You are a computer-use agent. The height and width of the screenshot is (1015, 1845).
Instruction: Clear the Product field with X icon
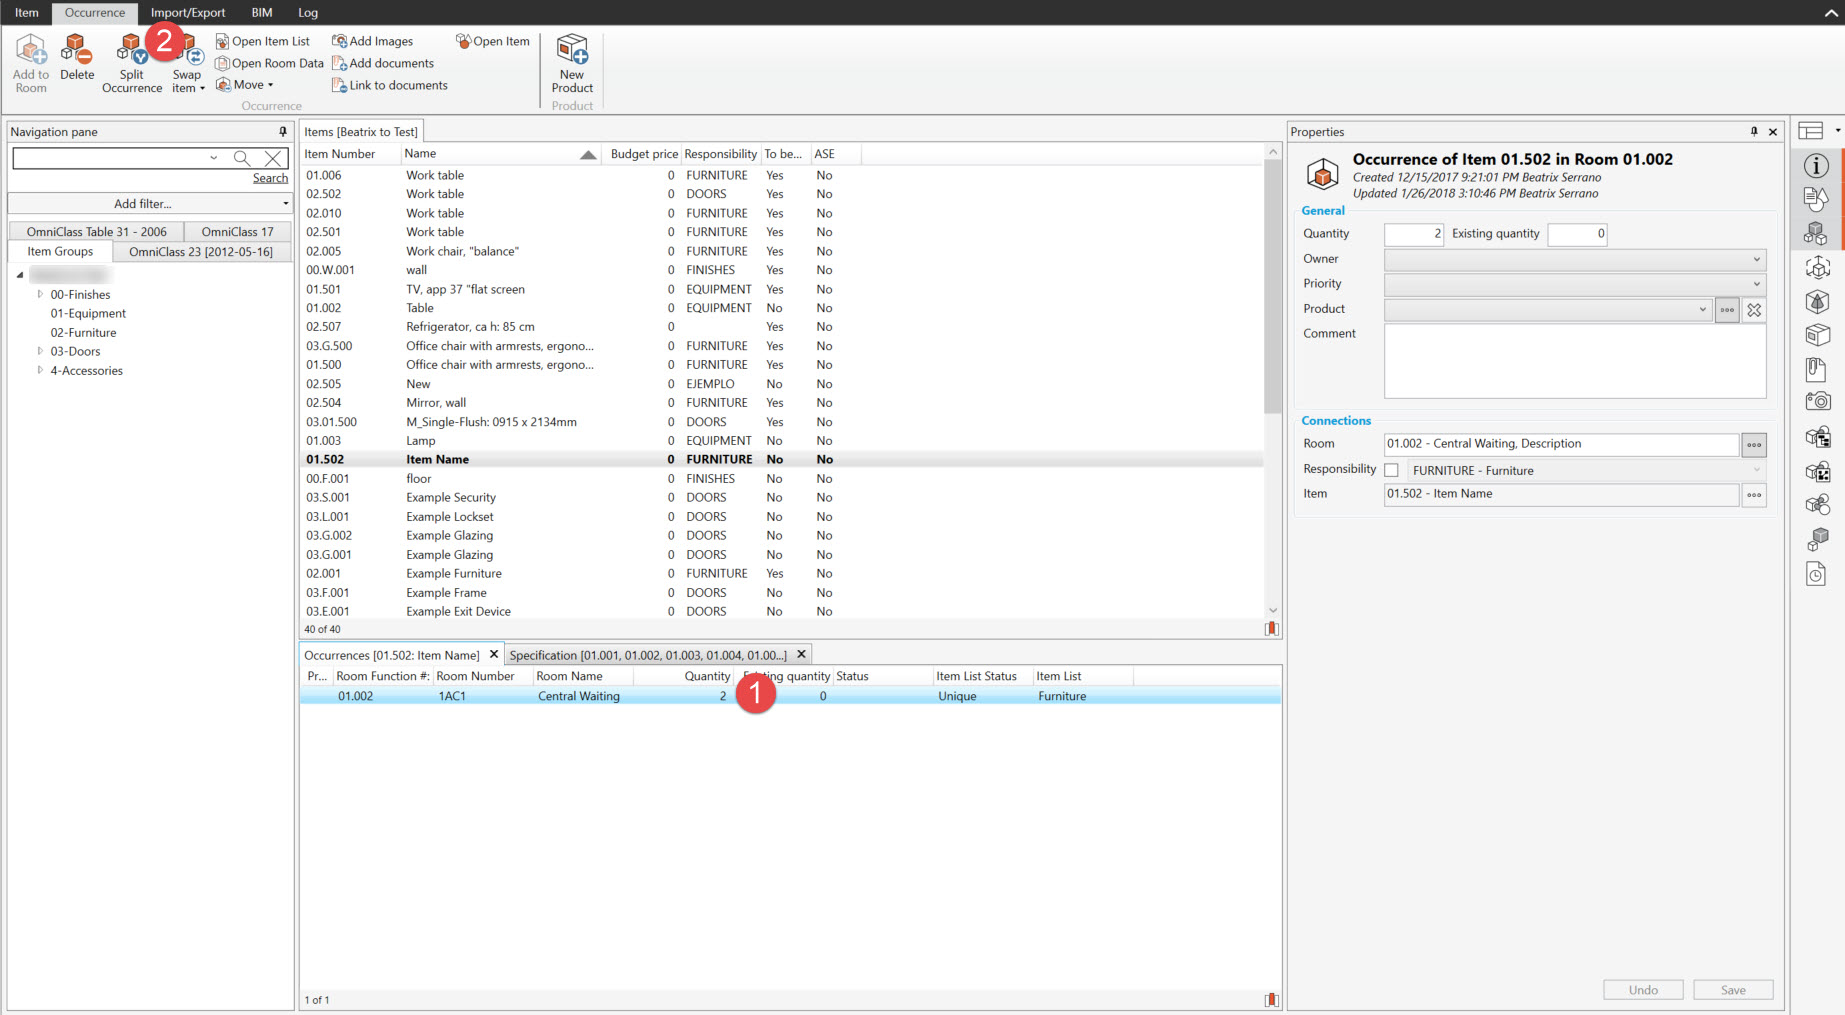pos(1754,310)
